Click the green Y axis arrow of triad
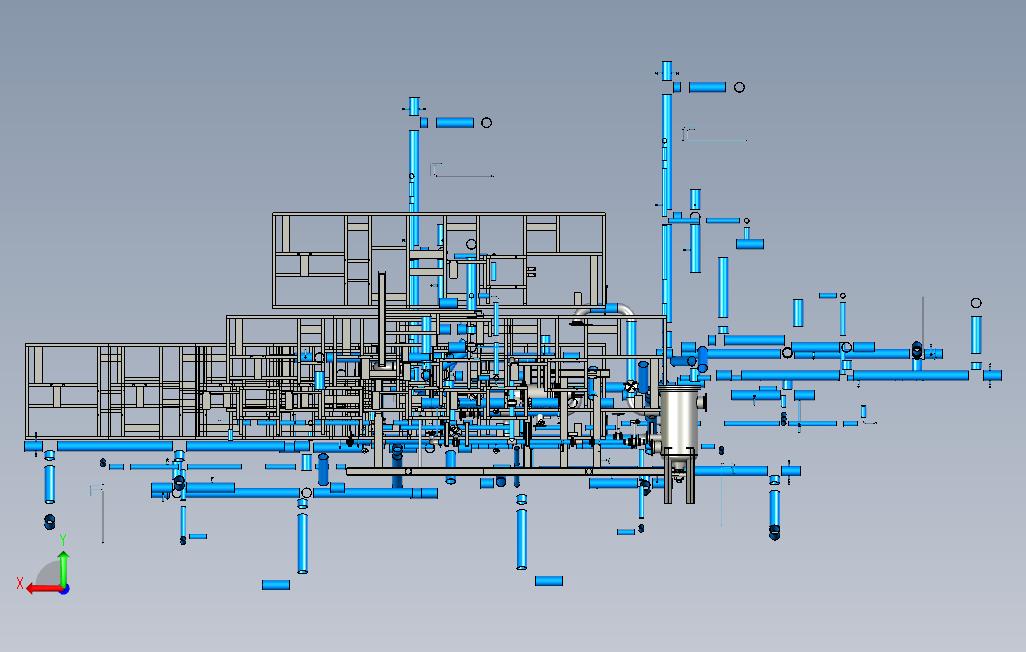 [x=63, y=568]
